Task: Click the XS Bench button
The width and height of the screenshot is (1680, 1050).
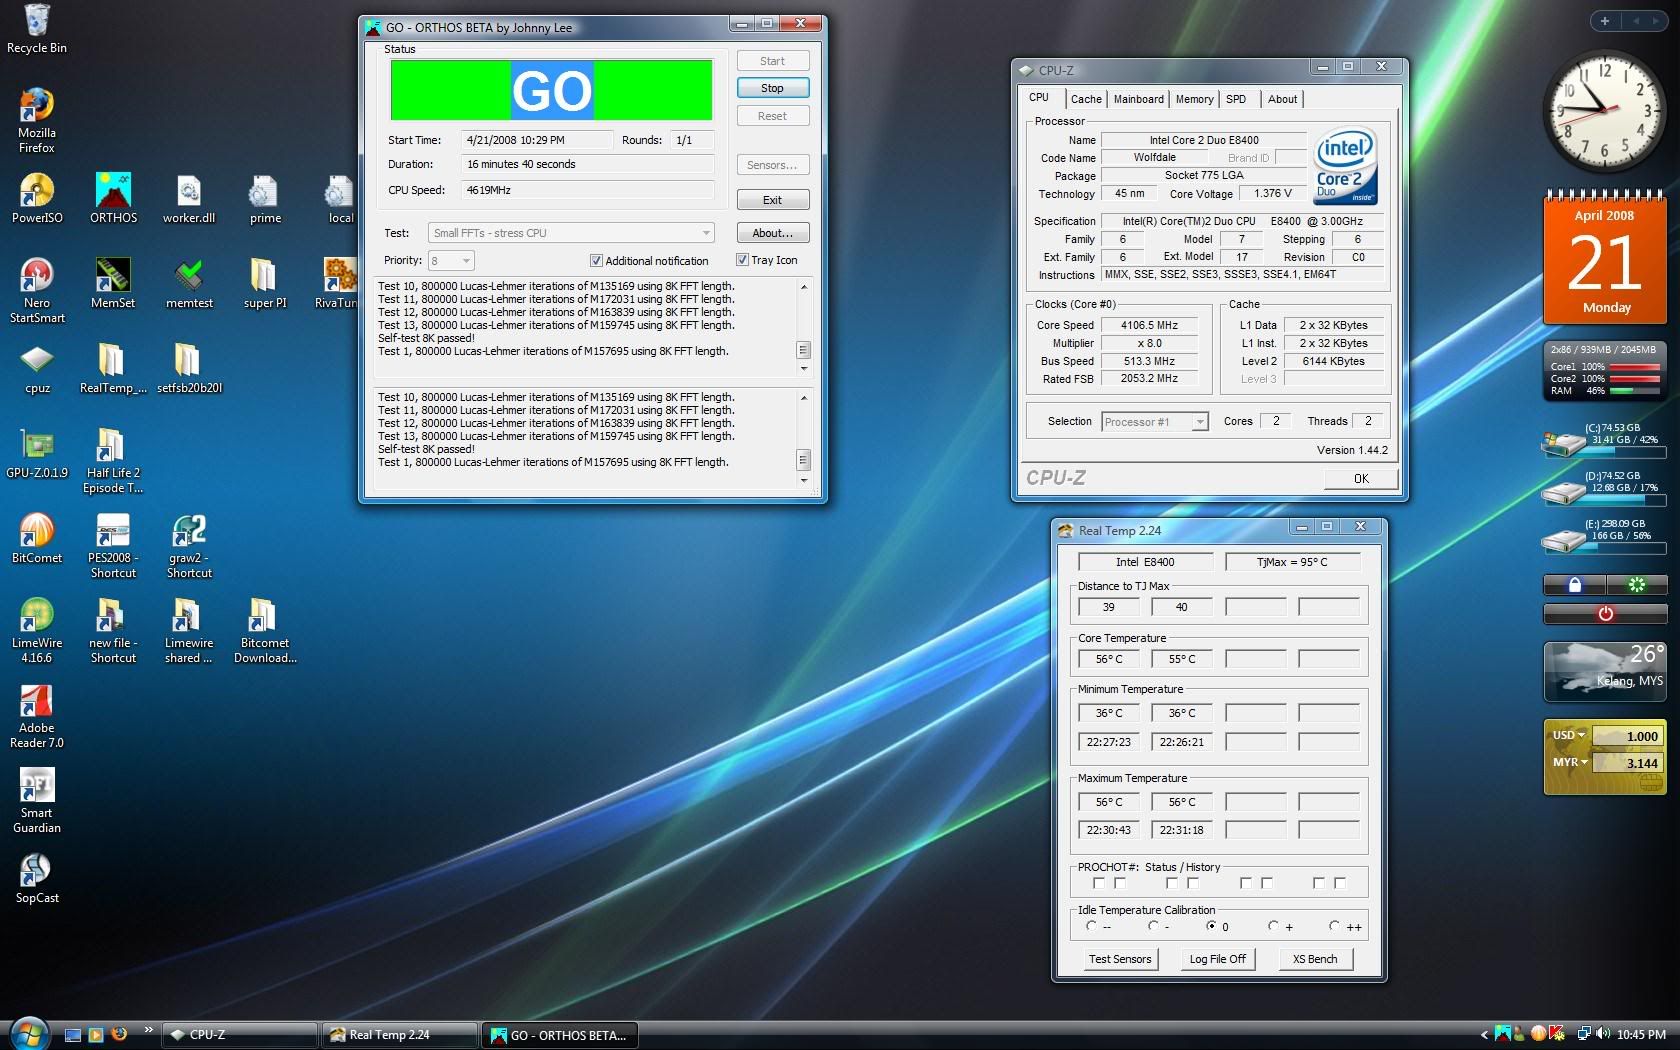Action: pyautogui.click(x=1315, y=959)
